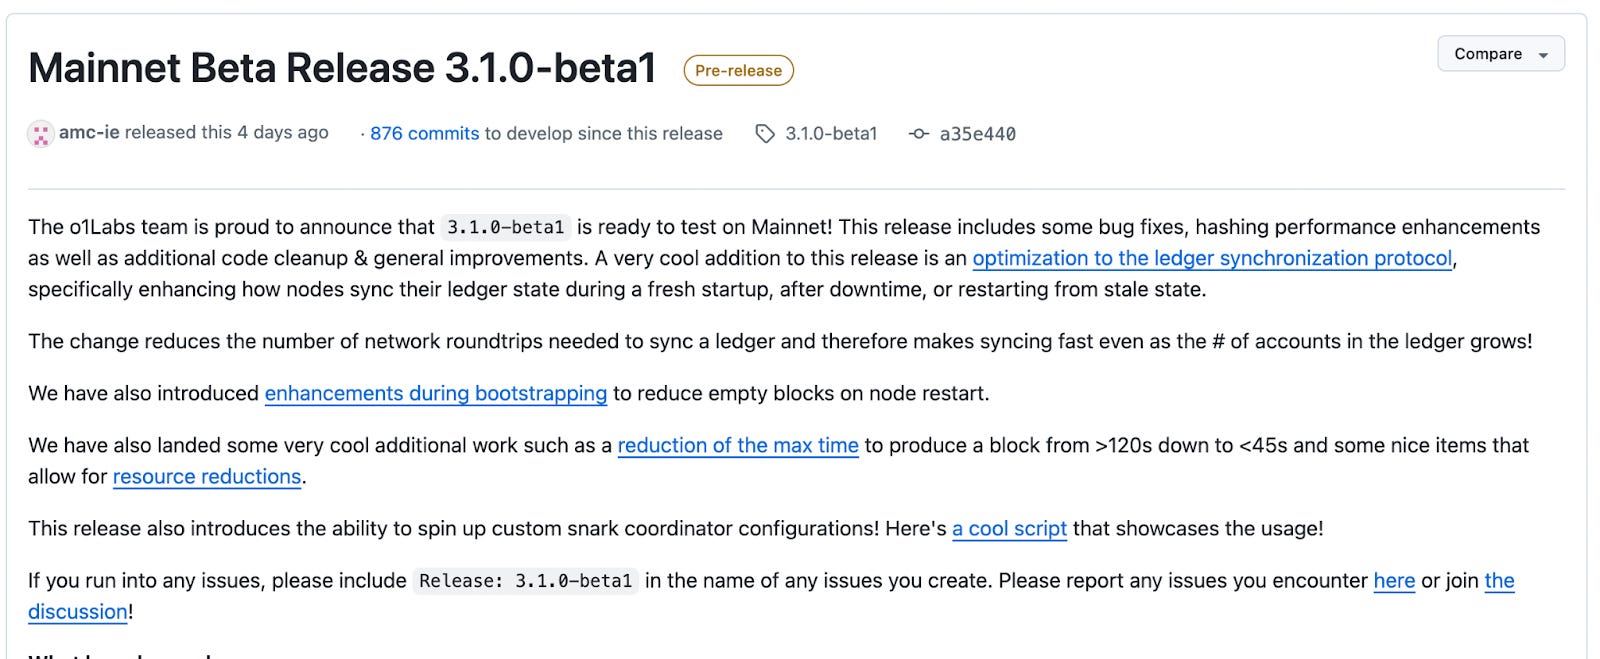The image size is (1600, 659).
Task: Follow the ledger synchronization protocol optimization link
Action: click(1212, 258)
